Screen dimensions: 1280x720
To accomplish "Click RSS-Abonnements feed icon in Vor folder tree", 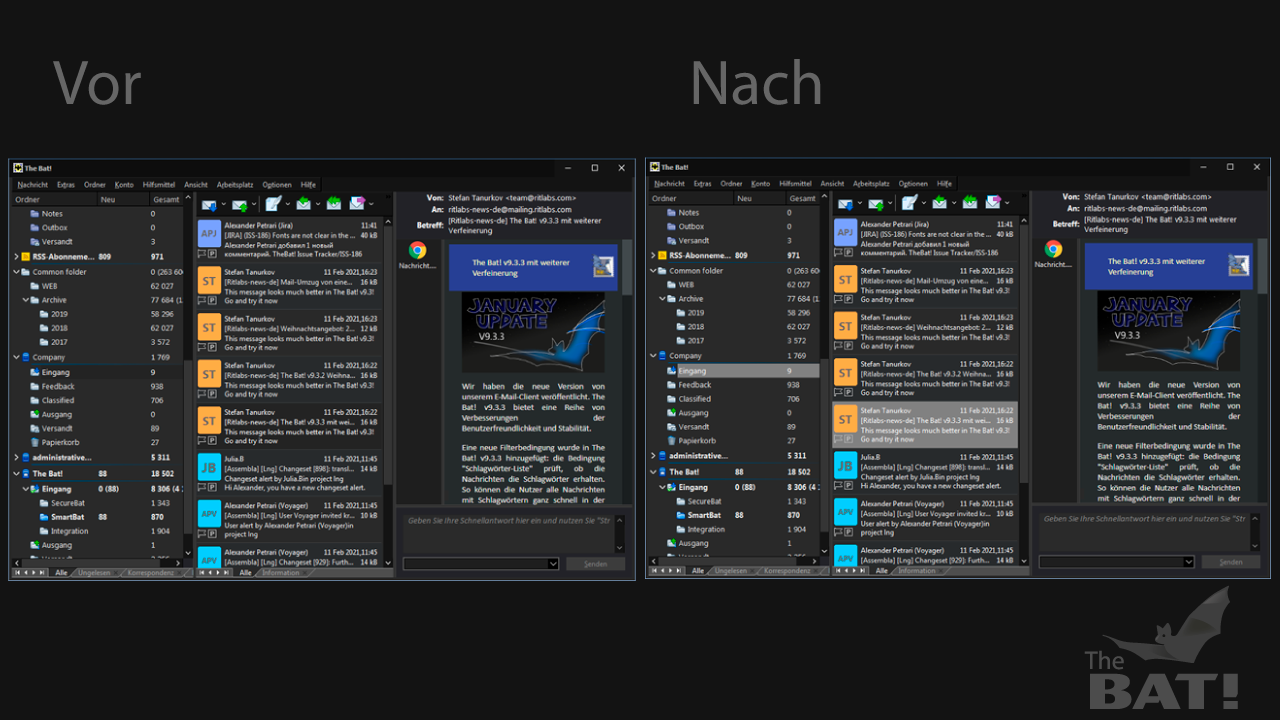I will 26,256.
